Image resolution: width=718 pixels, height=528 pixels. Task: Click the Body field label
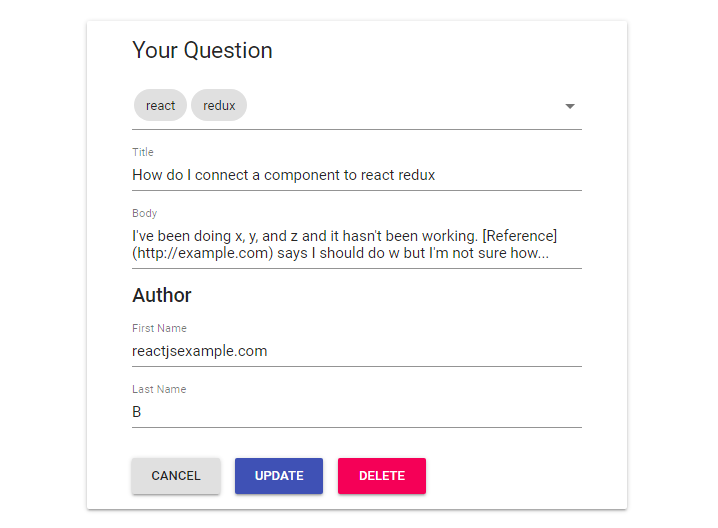144,214
